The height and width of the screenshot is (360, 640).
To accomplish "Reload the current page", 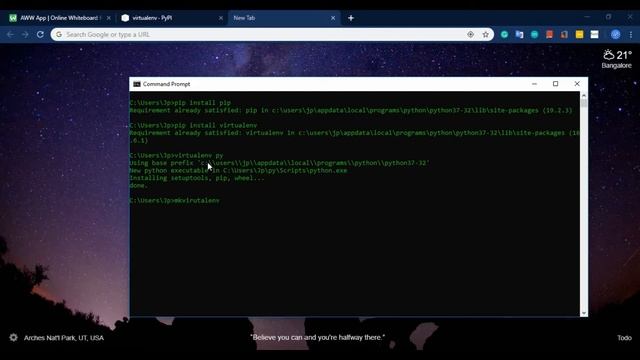I will (40, 35).
